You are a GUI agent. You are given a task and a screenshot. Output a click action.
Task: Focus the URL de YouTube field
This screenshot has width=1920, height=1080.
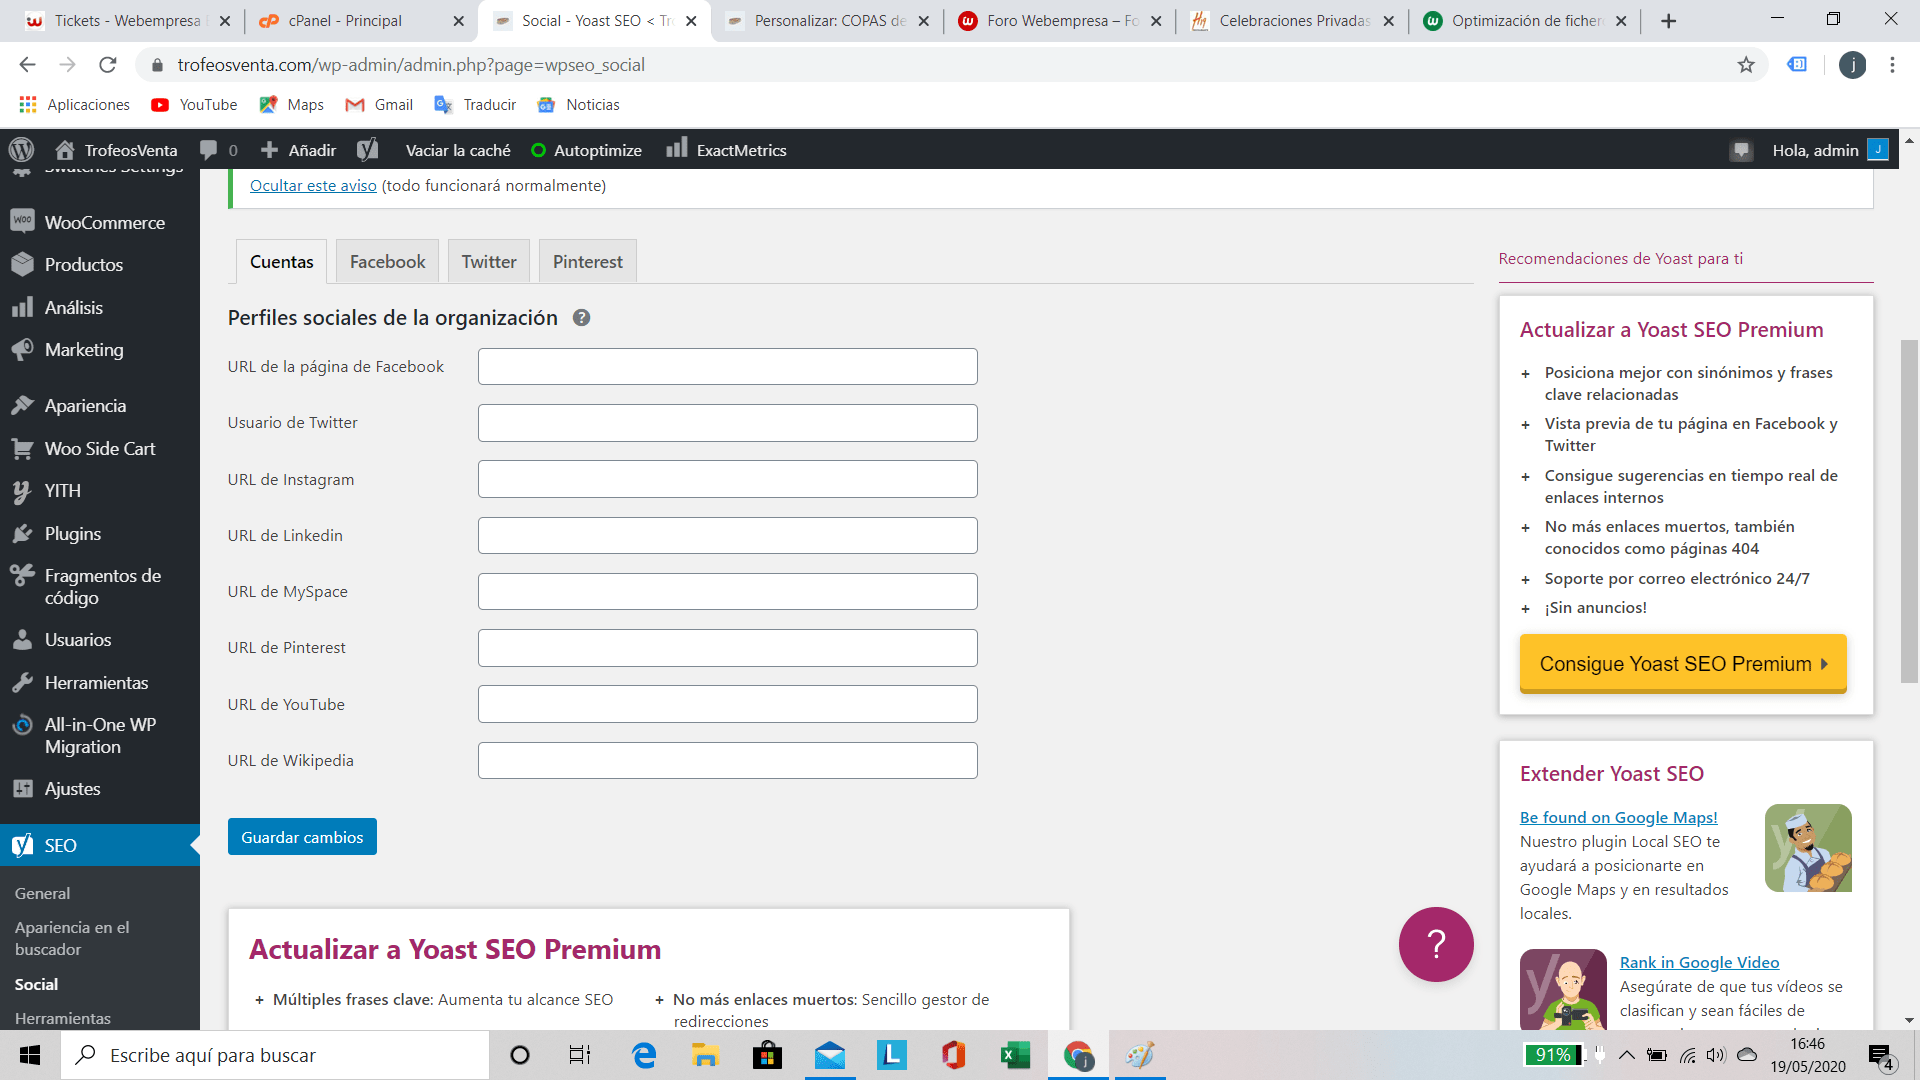tap(727, 704)
